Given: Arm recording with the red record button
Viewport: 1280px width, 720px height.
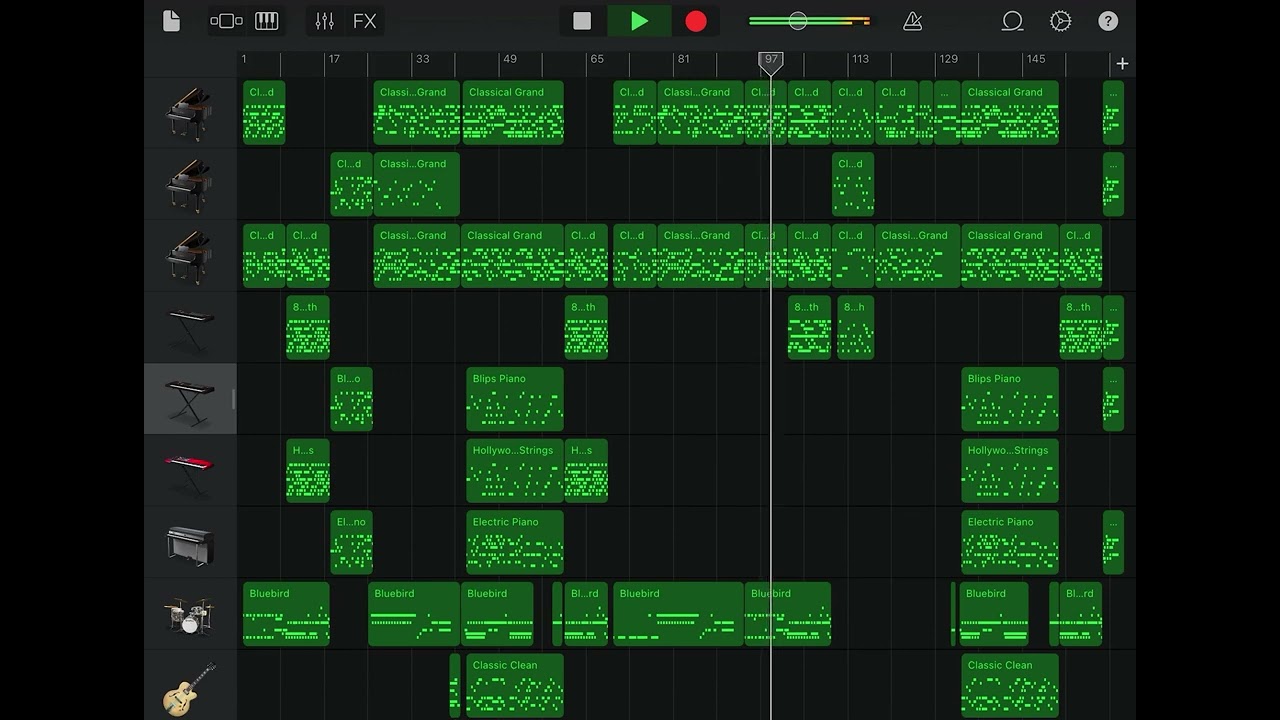Looking at the screenshot, I should pyautogui.click(x=695, y=20).
